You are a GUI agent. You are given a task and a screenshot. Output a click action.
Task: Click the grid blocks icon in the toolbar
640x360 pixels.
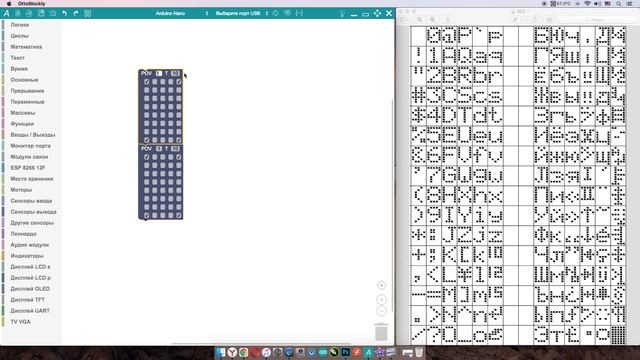click(87, 13)
